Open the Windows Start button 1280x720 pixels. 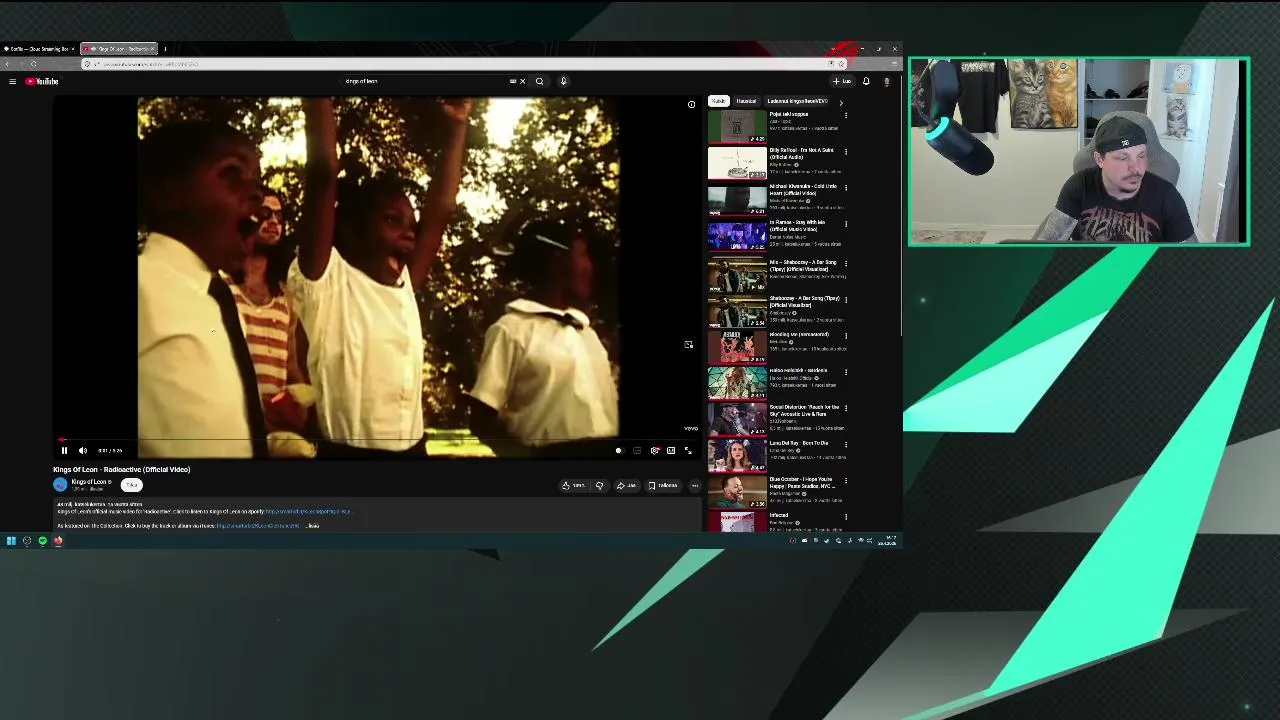[x=11, y=541]
